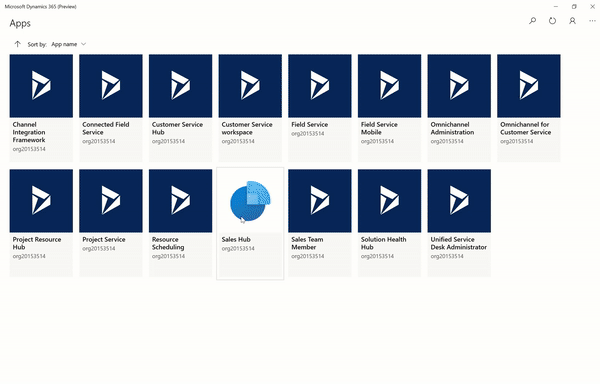Screen dimensions: 600x384
Task: Open the Omnichannel Administration app icon
Action: tap(459, 86)
